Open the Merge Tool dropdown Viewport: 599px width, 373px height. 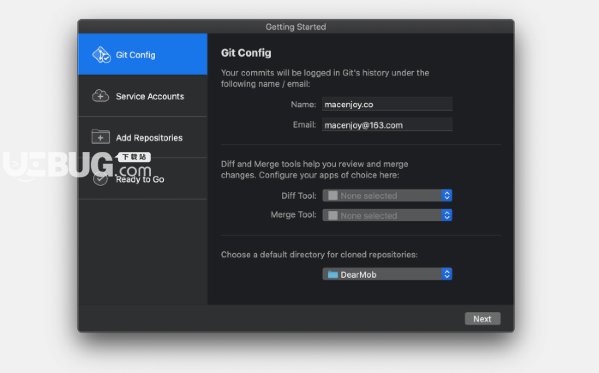(387, 215)
